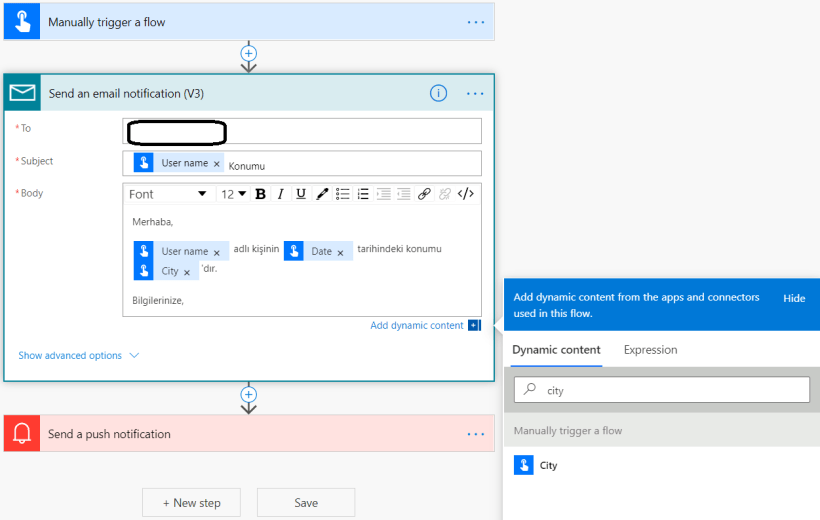Insert a numbered list
820x520 pixels.
pos(363,194)
